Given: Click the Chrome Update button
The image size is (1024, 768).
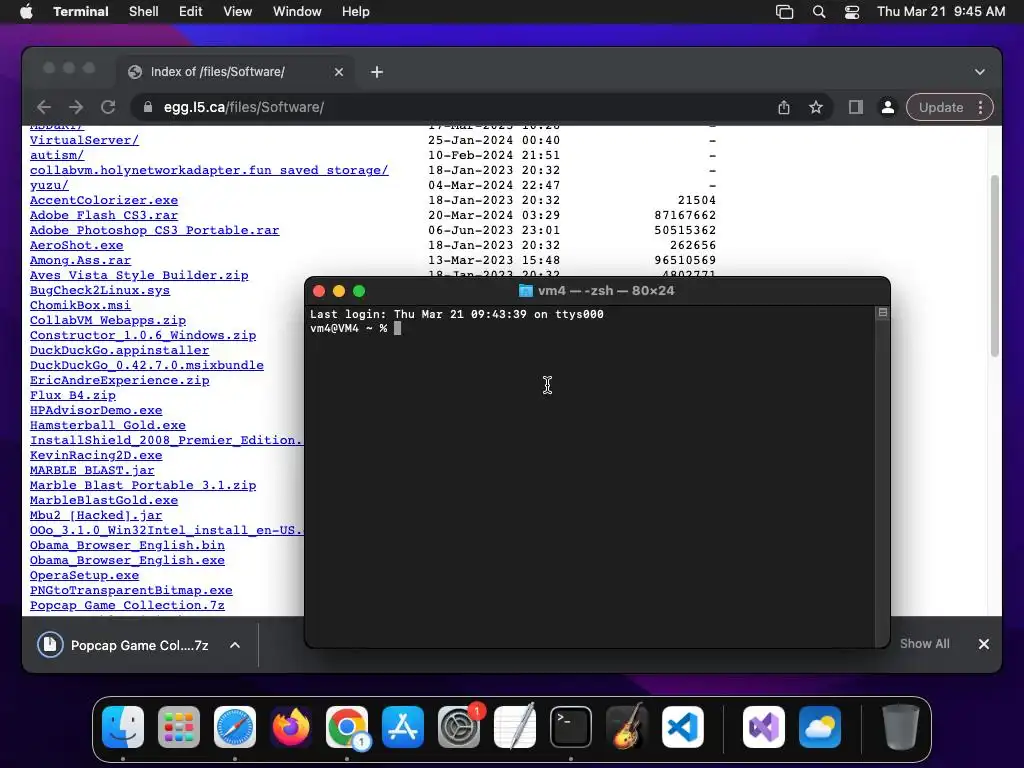Looking at the screenshot, I should pyautogui.click(x=940, y=107).
